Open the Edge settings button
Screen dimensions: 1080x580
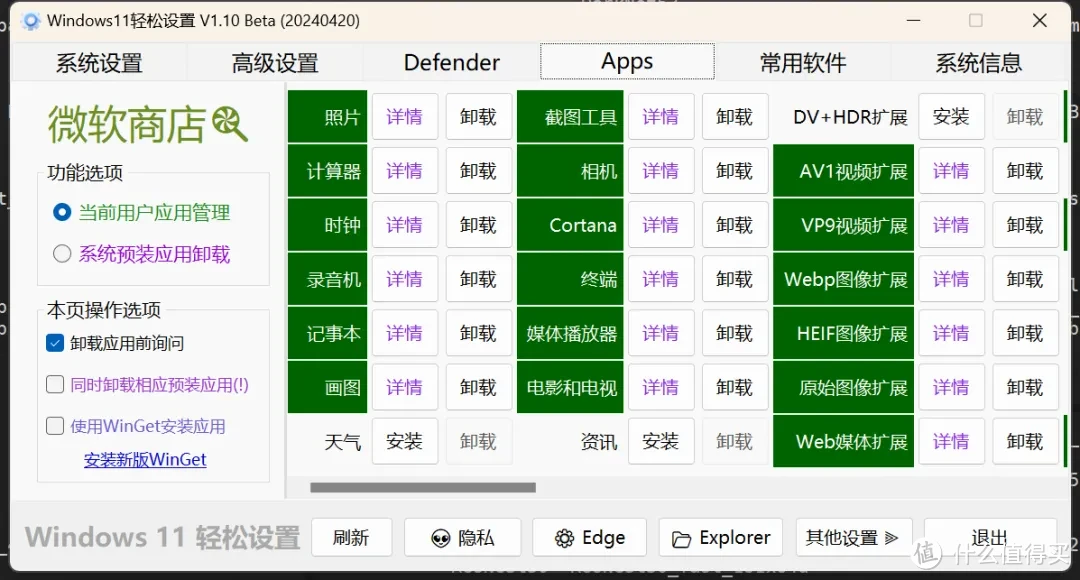(x=590, y=537)
